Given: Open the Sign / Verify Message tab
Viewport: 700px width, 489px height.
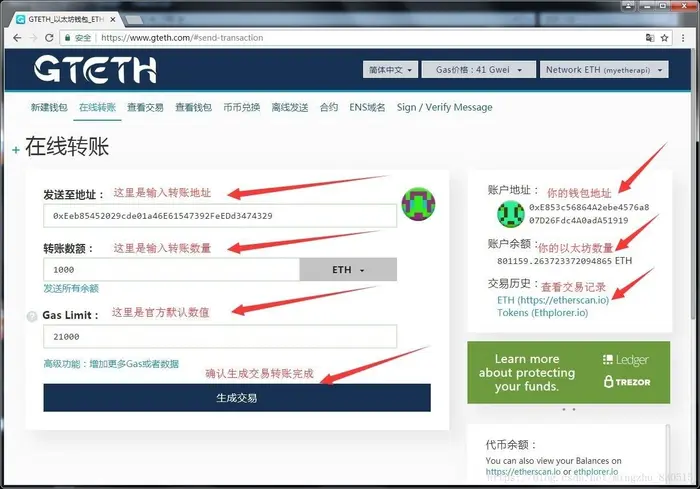Looking at the screenshot, I should click(445, 107).
